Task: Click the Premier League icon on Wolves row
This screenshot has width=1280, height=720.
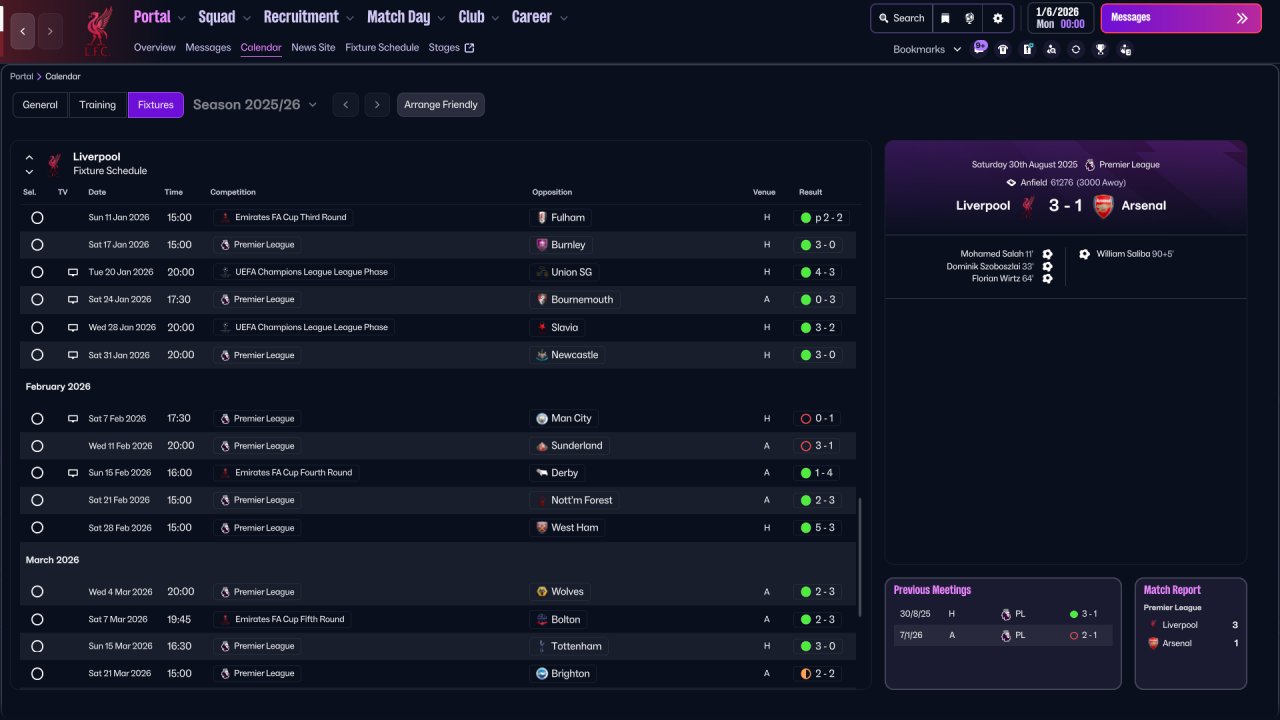Action: point(225,592)
